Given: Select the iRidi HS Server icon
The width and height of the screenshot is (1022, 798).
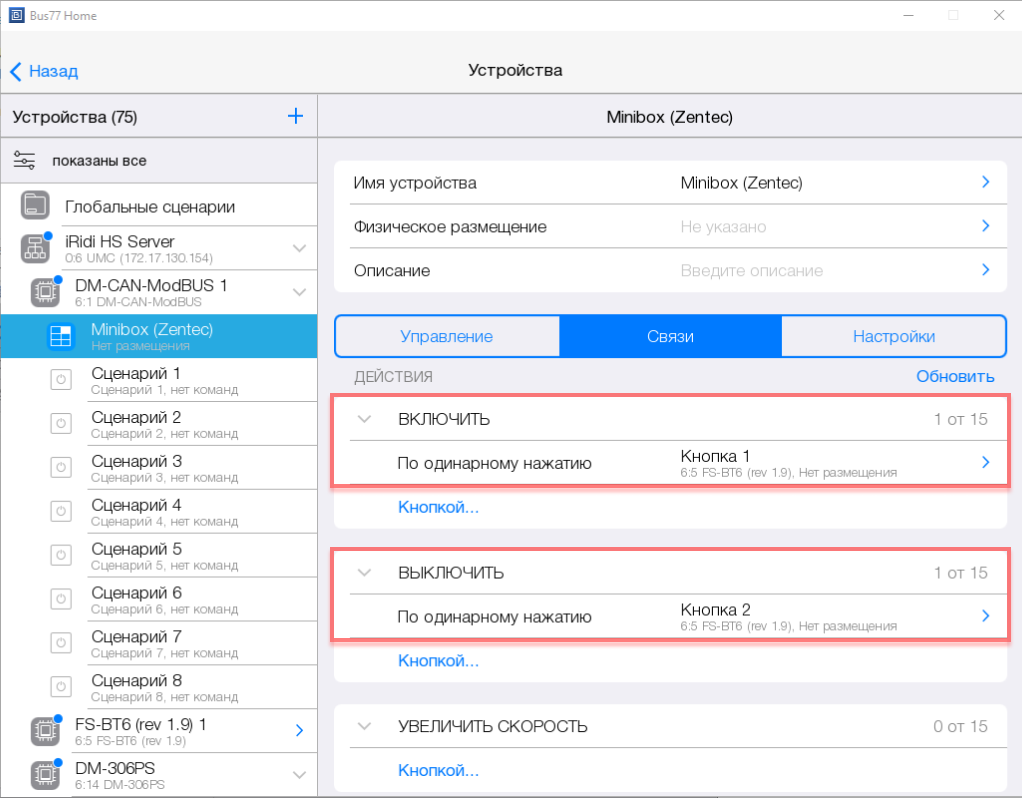Looking at the screenshot, I should tap(35, 249).
